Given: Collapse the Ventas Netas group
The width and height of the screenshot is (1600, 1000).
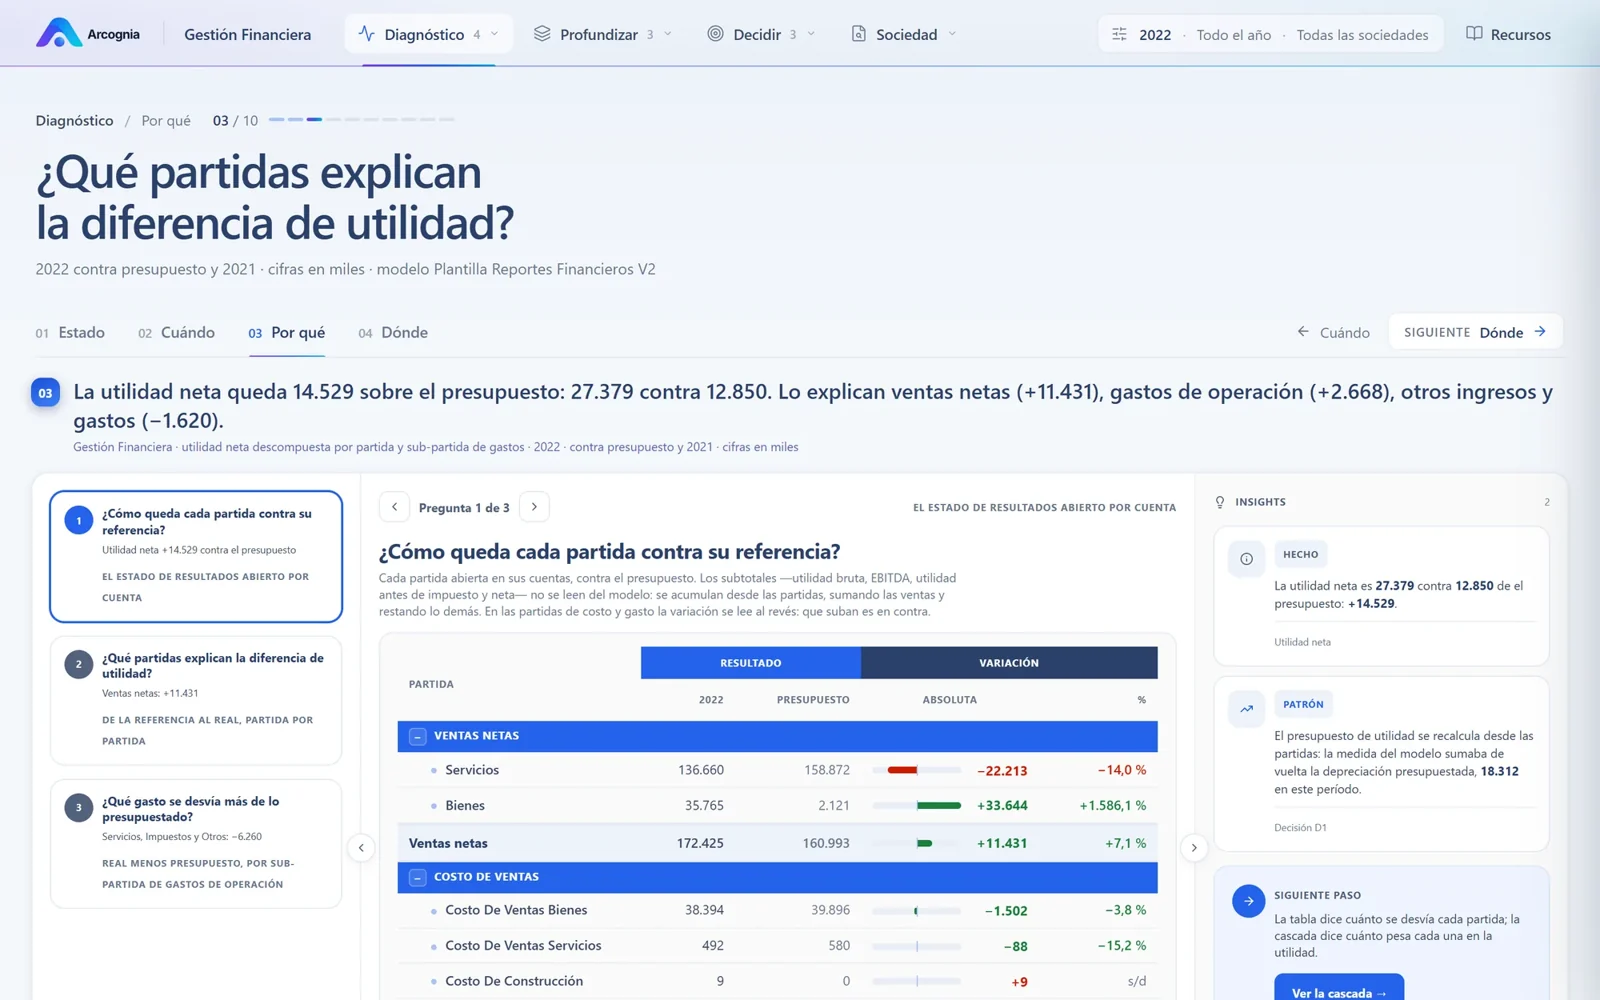Looking at the screenshot, I should click(418, 736).
